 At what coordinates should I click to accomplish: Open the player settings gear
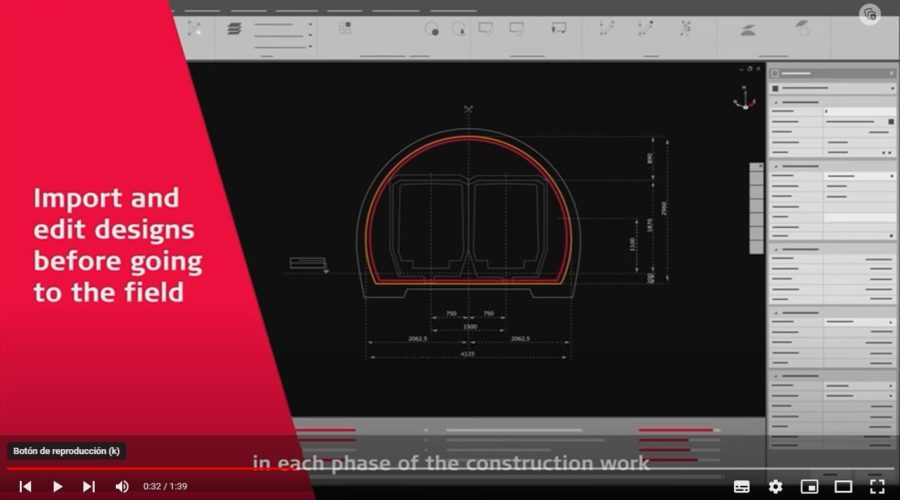[775, 487]
